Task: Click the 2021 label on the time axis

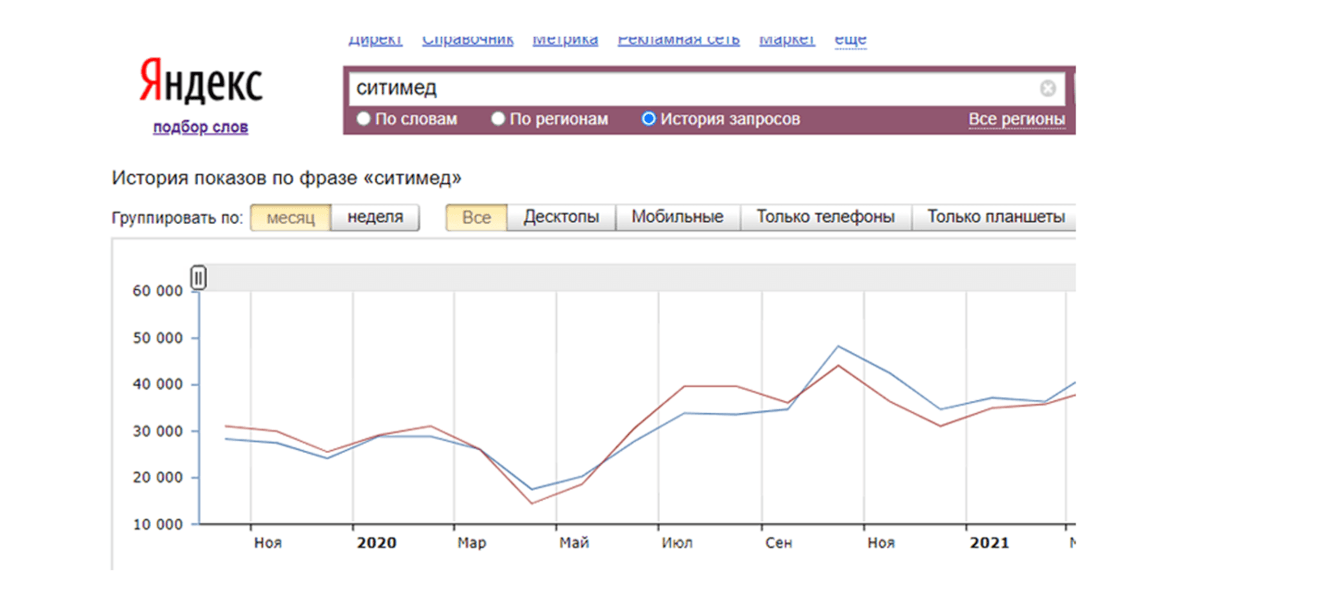Action: (990, 543)
